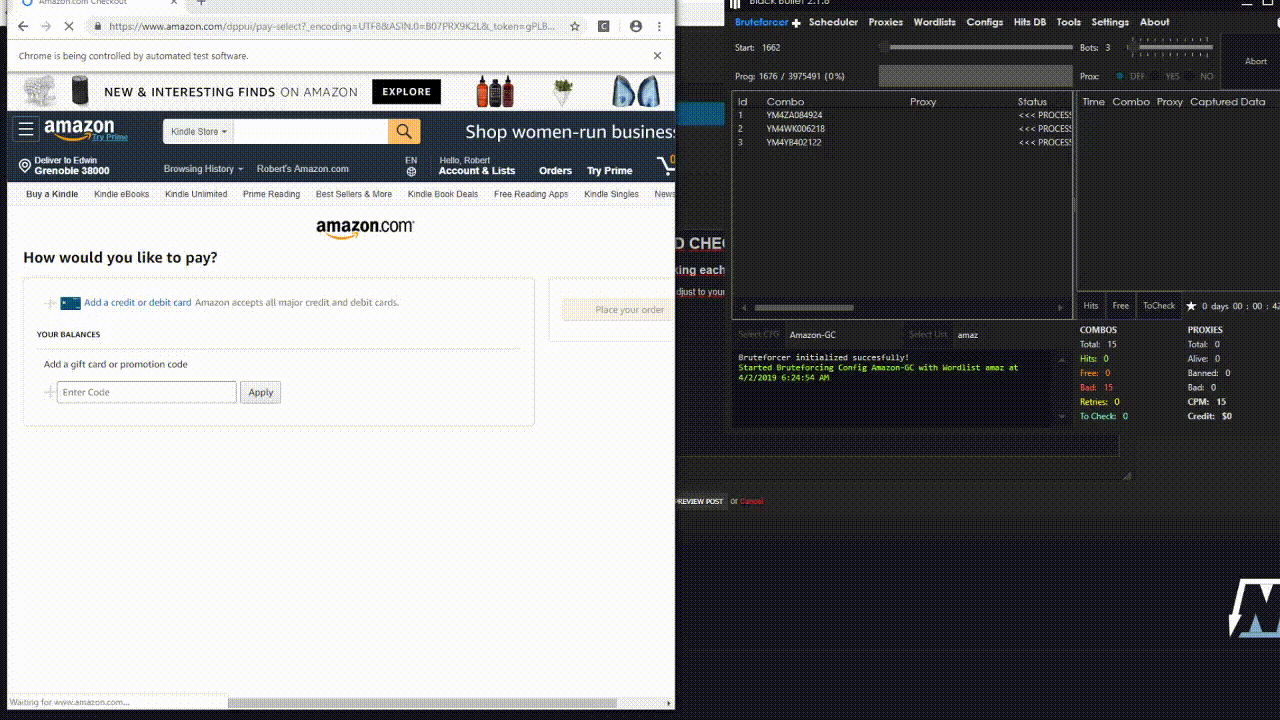The image size is (1280, 720).
Task: Expand the Browsing History dropdown
Action: [203, 169]
